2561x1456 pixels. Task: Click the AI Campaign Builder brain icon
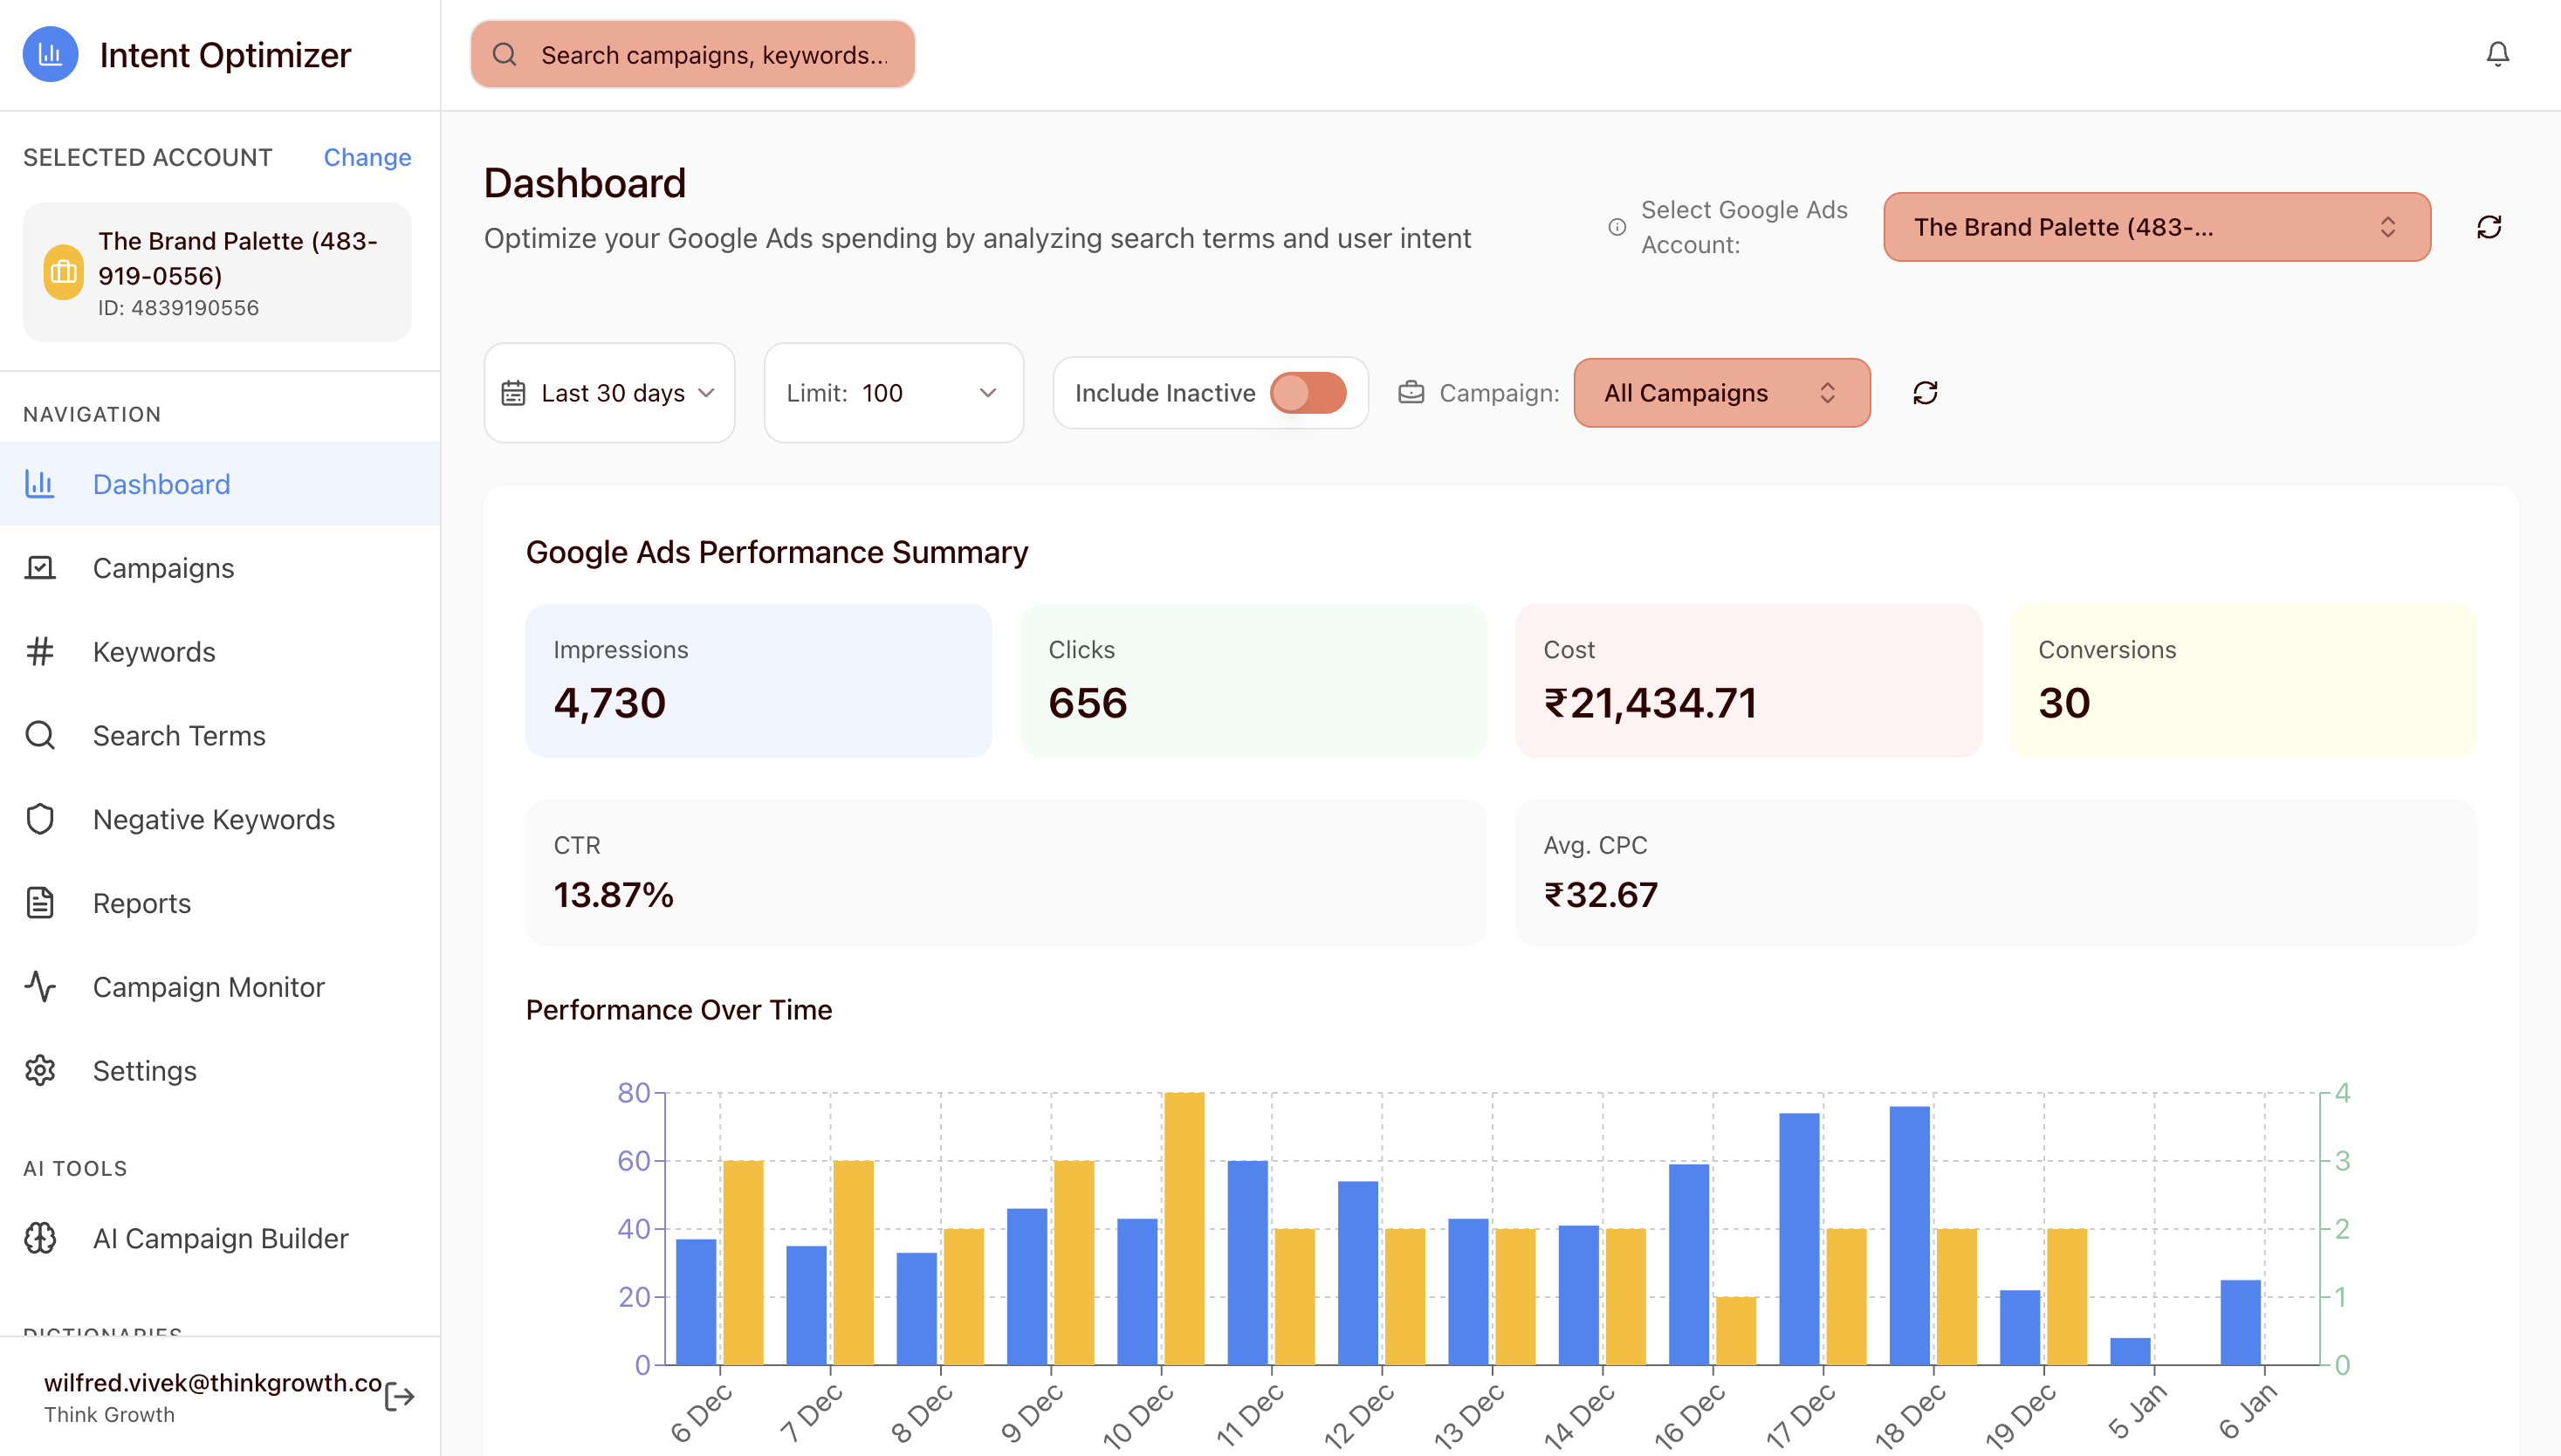click(x=40, y=1238)
